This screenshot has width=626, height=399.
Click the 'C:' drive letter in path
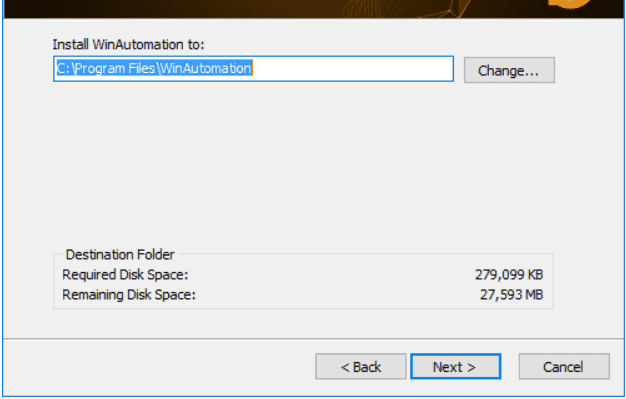coord(63,68)
